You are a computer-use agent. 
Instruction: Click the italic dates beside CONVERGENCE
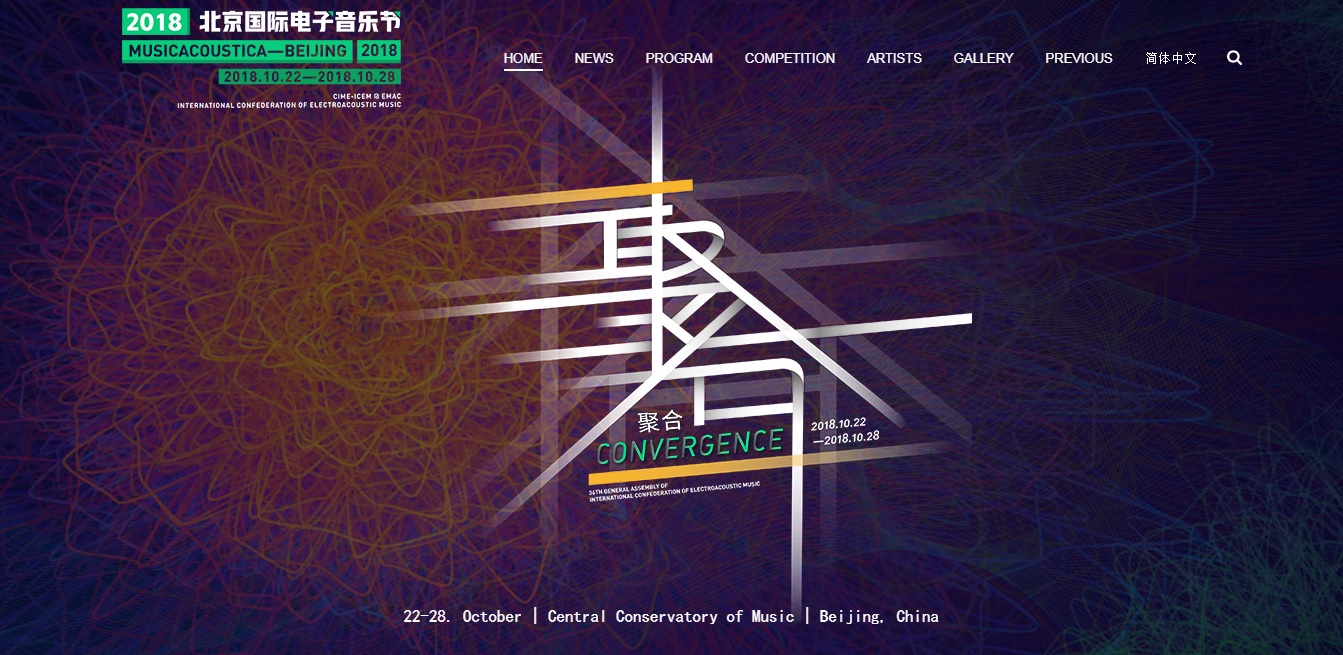[845, 431]
